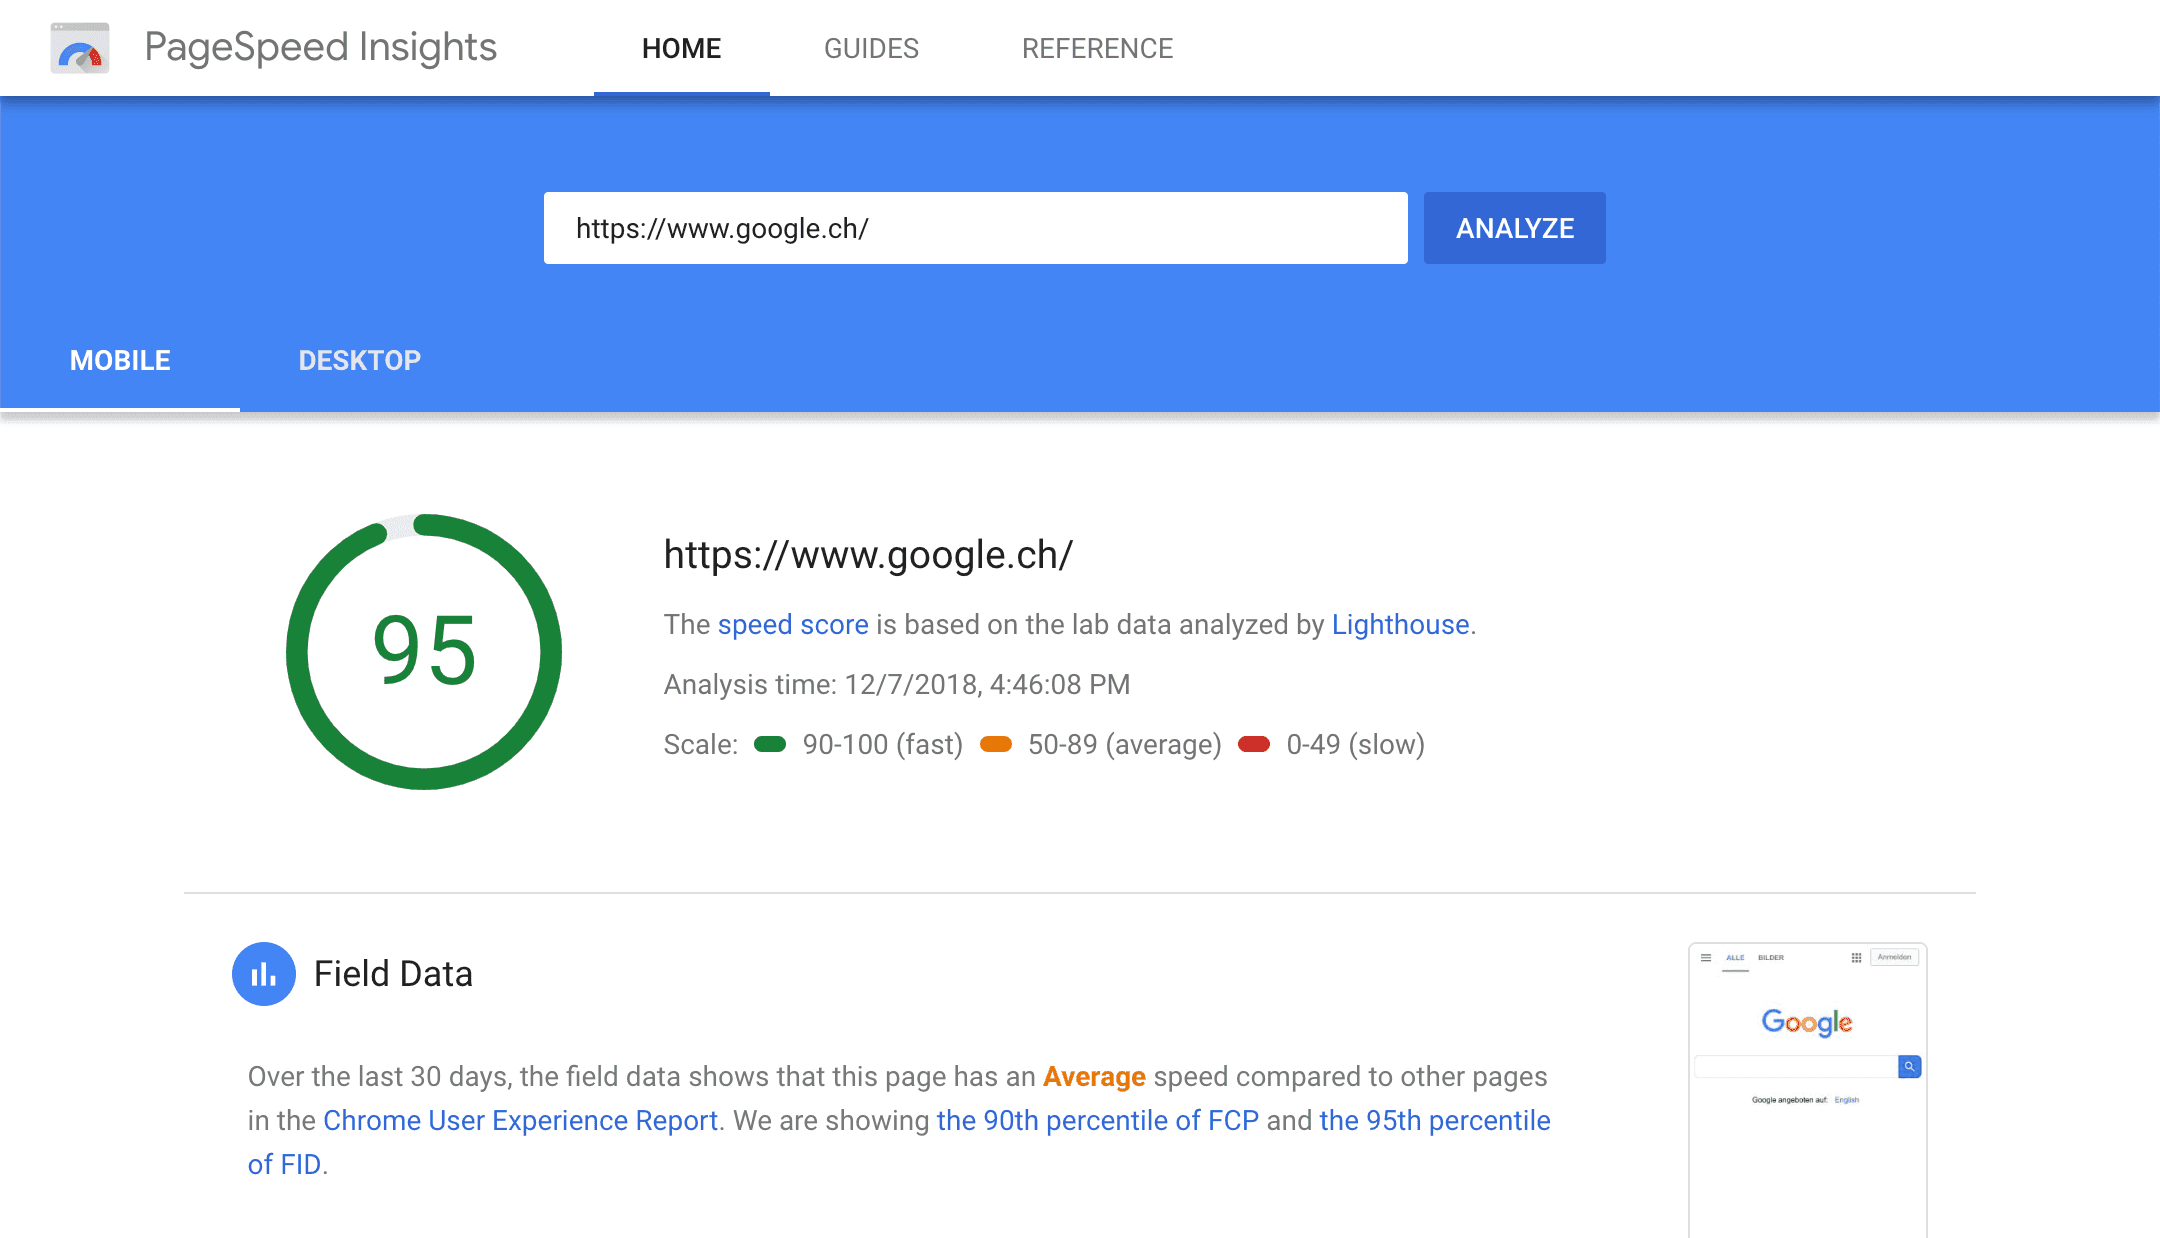Click the red slow scale indicator
This screenshot has width=2160, height=1238.
[x=1254, y=744]
